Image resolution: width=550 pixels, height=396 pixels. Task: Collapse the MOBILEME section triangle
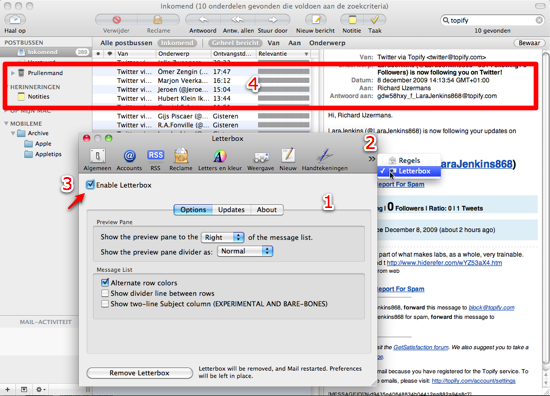tap(6, 123)
